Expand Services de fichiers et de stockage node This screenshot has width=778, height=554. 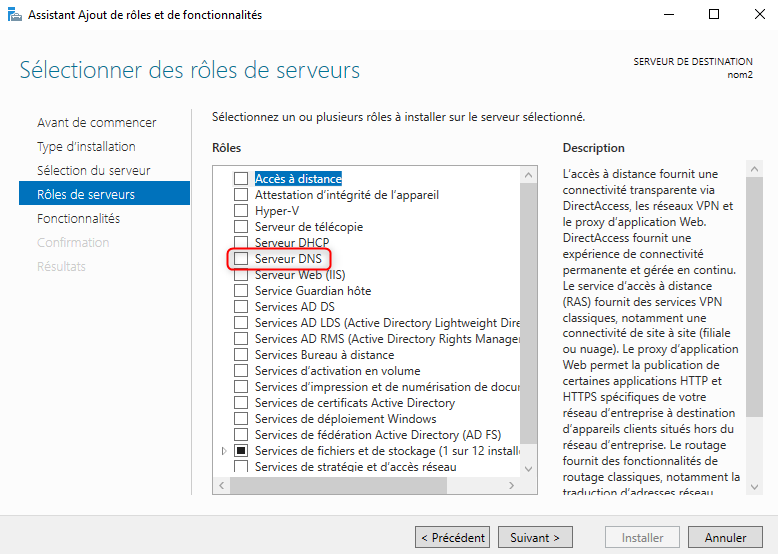point(224,451)
